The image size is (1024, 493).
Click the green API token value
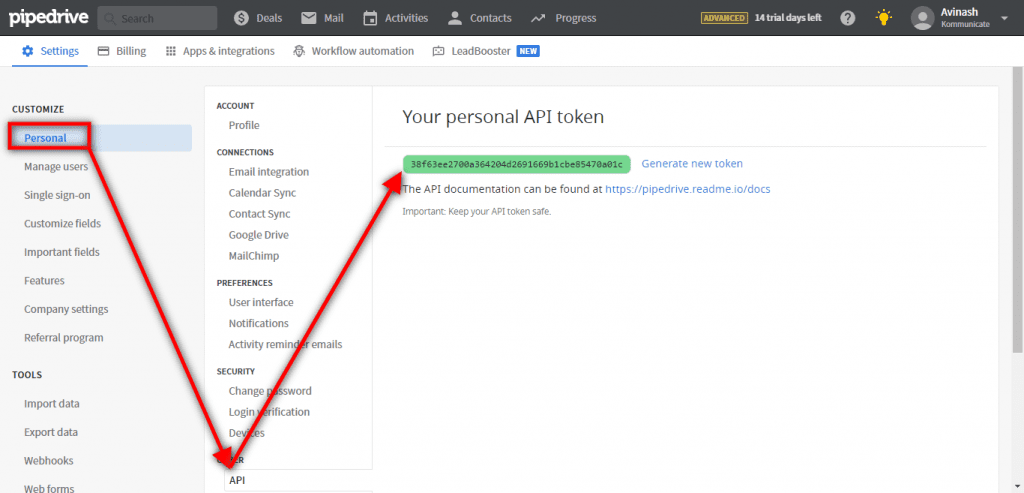coord(517,164)
